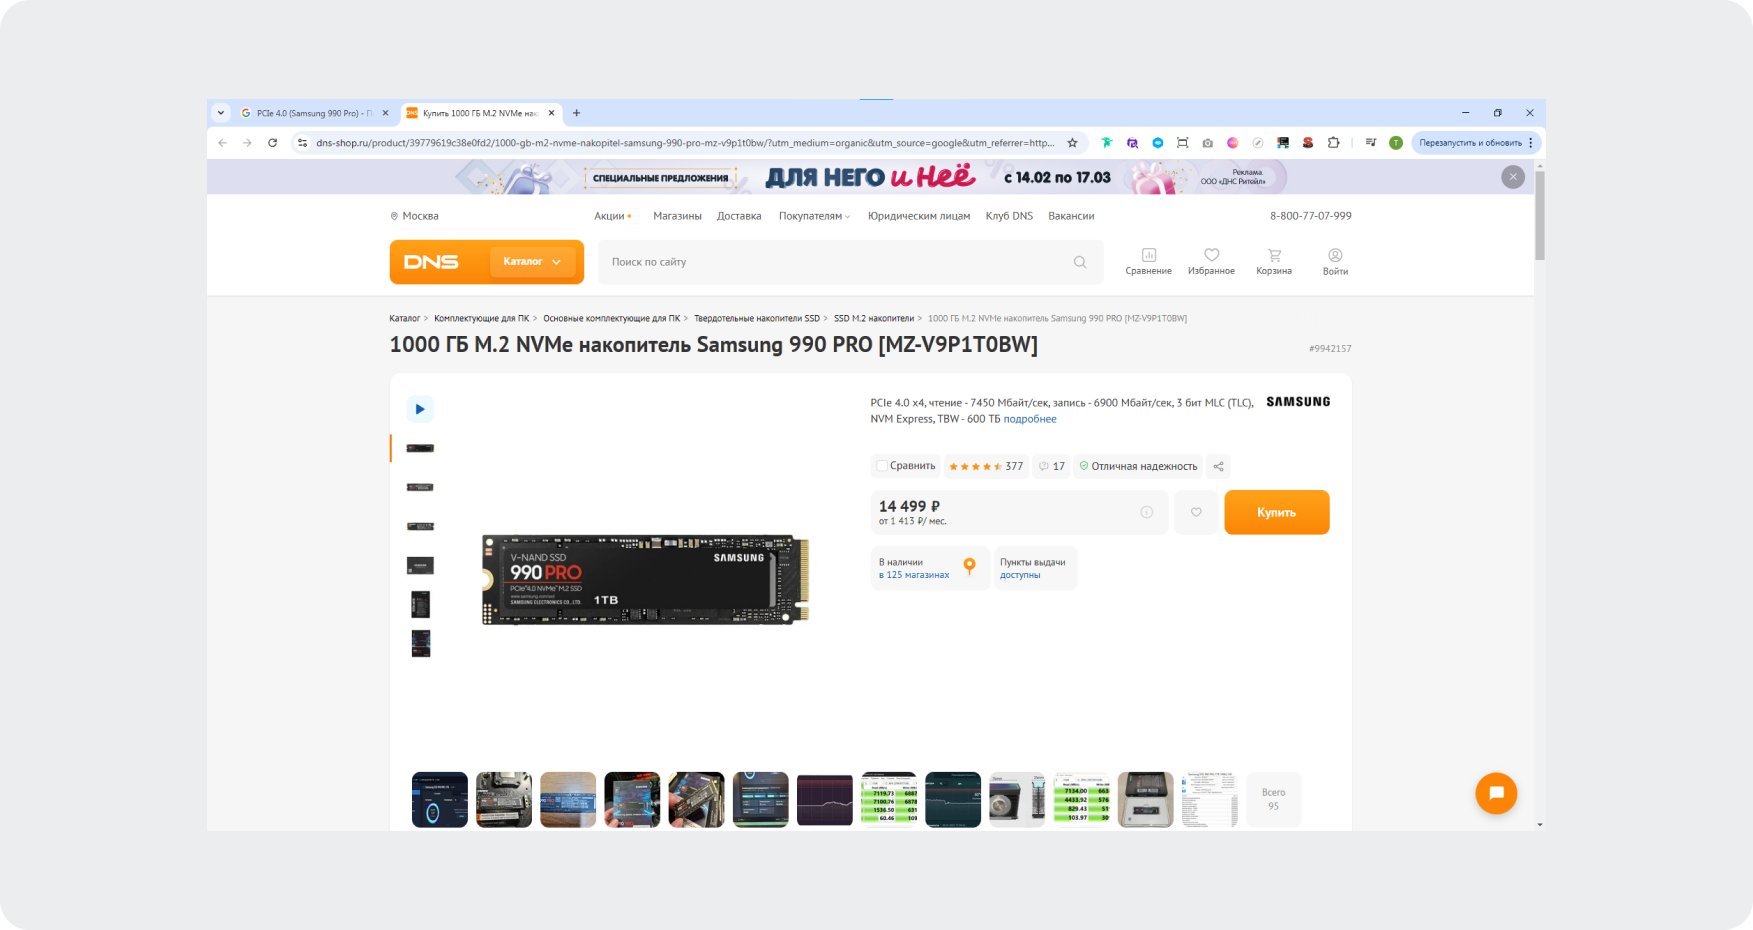1753x930 pixels.
Task: Close the promotional banner at top
Action: click(1513, 177)
